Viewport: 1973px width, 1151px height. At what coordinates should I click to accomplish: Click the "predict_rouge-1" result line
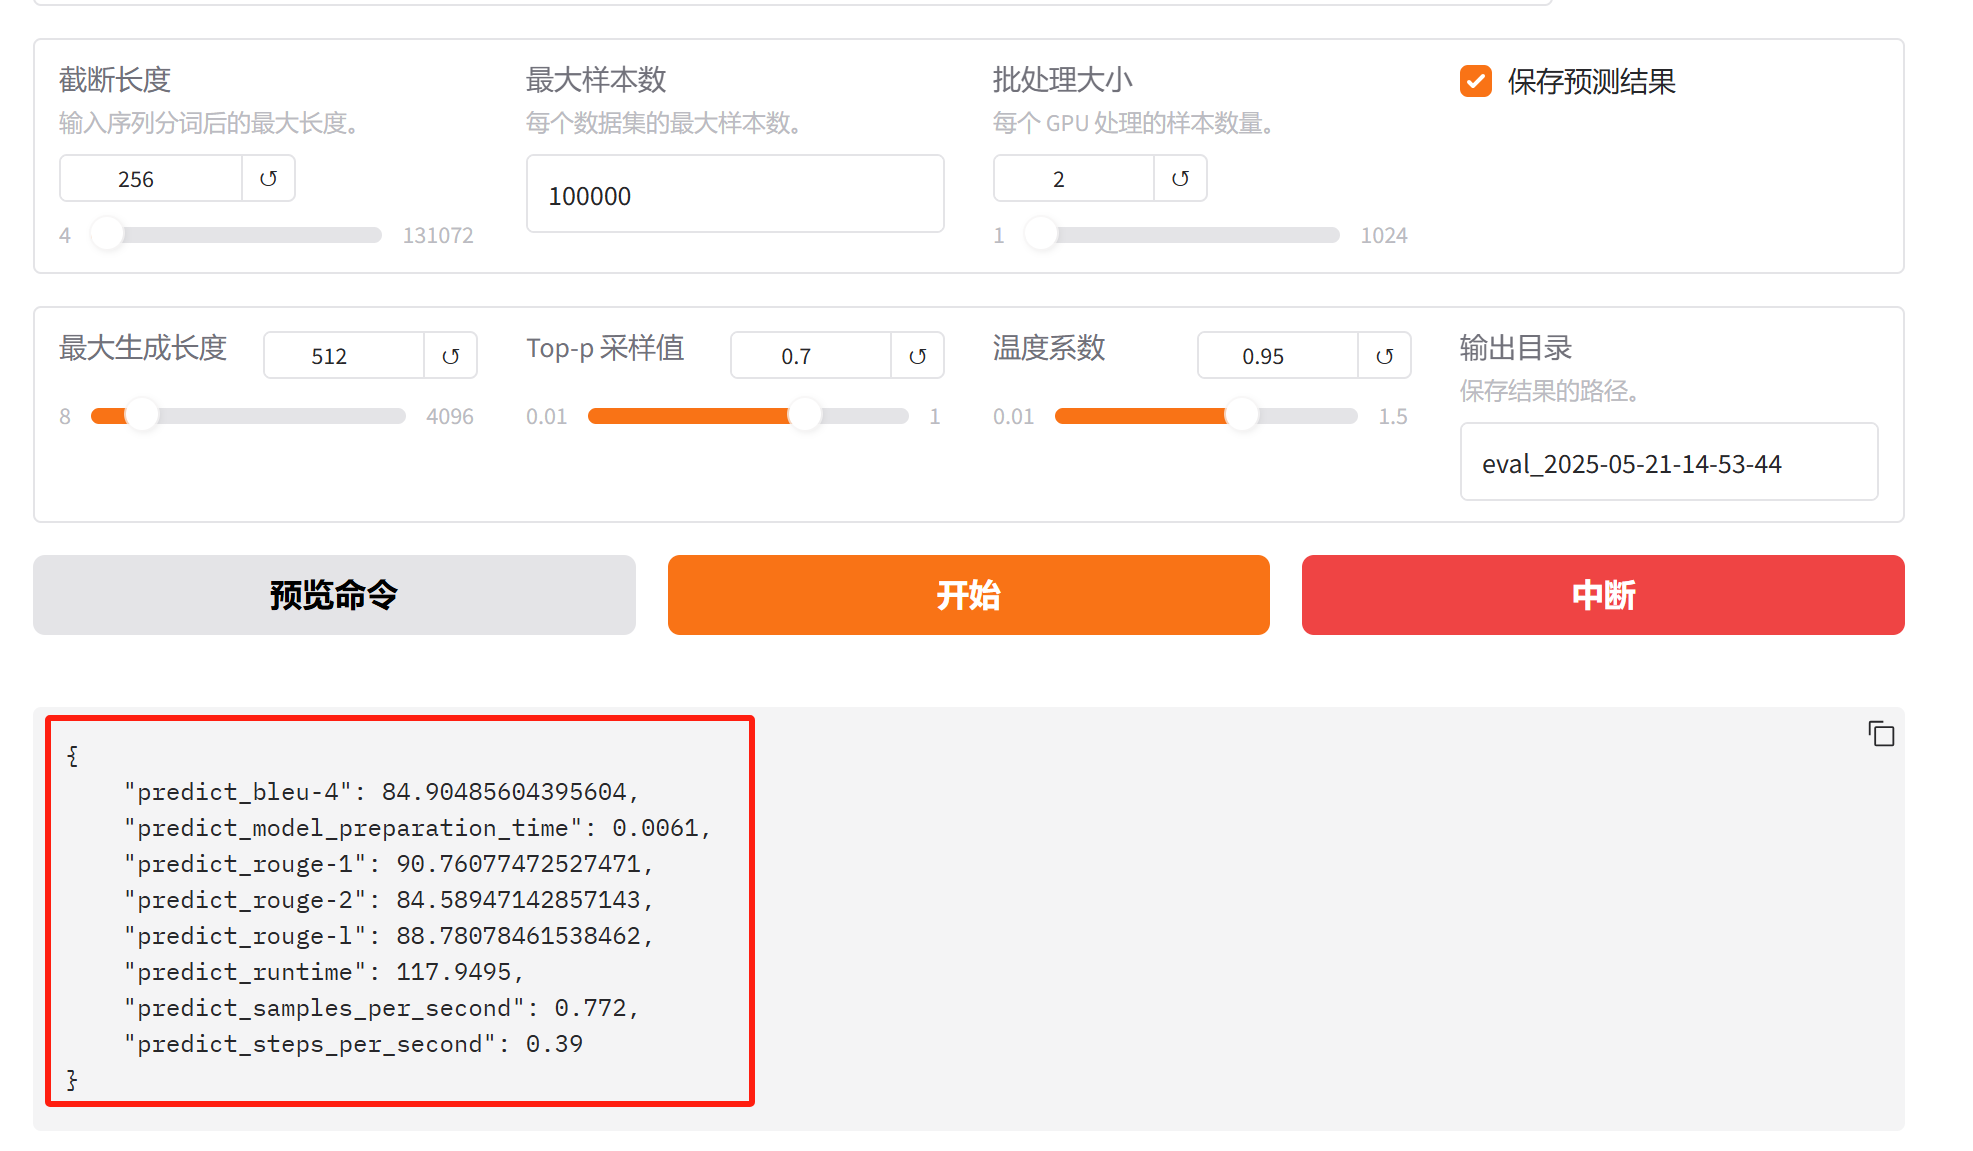click(389, 864)
